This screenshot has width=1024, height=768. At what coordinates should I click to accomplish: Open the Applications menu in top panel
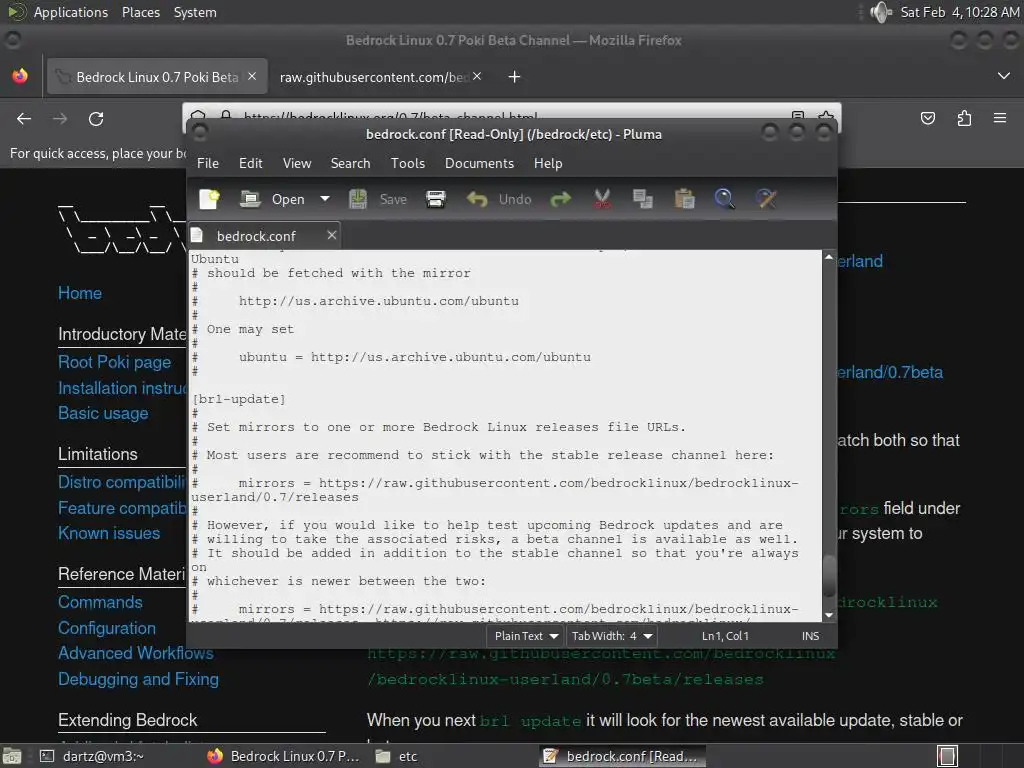[x=71, y=12]
